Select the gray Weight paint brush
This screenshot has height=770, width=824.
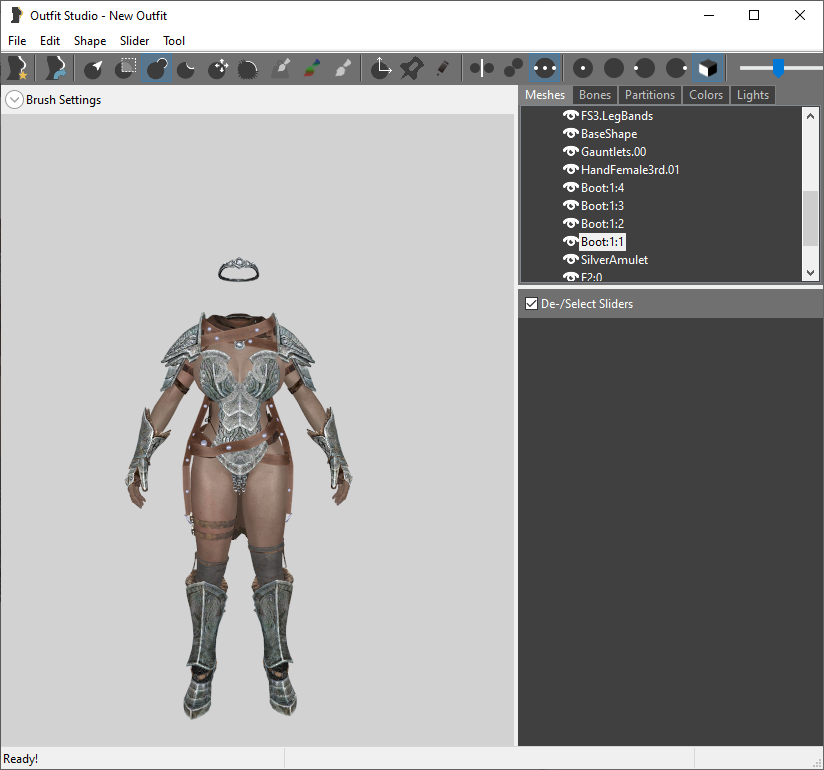281,68
